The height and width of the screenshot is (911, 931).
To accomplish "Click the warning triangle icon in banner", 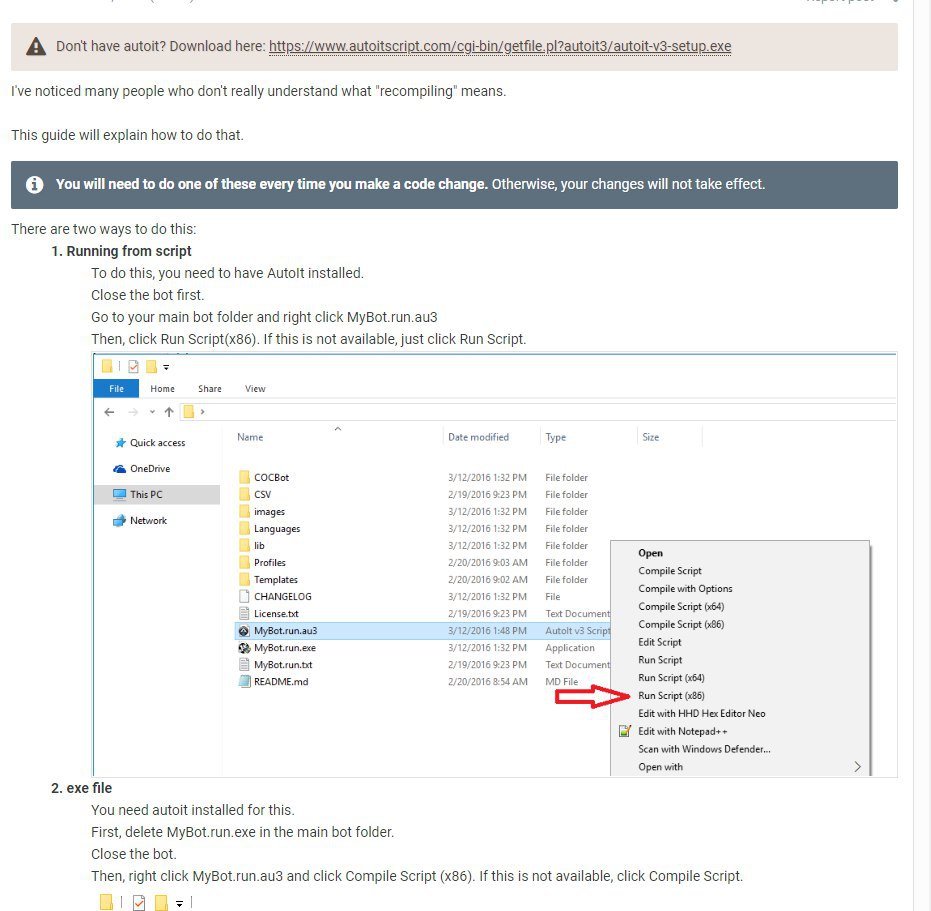I will click(36, 46).
